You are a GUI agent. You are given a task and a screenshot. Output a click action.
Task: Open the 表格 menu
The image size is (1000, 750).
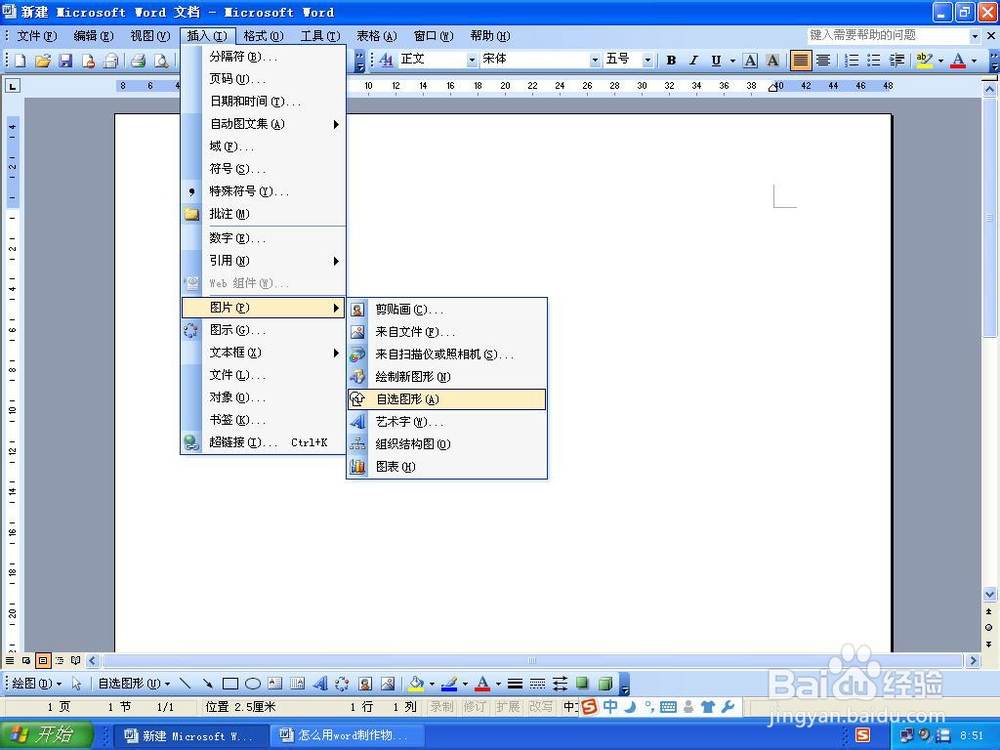pyautogui.click(x=376, y=36)
